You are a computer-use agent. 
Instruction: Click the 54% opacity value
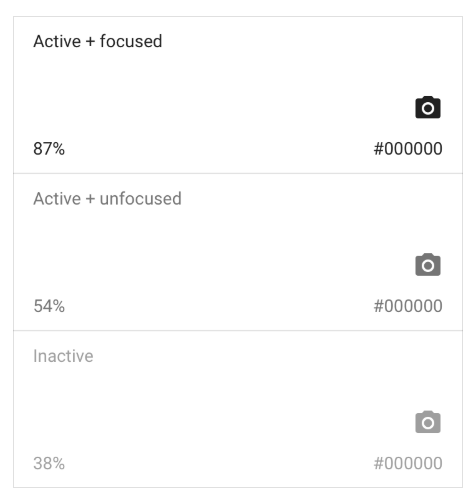(x=49, y=306)
